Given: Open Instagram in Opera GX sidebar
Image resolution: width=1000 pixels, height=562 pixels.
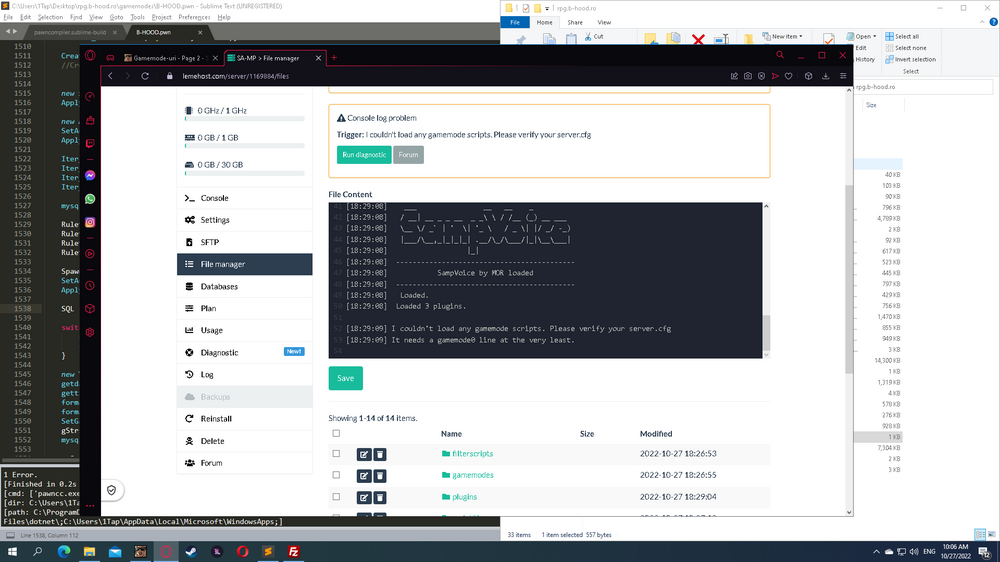Looking at the screenshot, I should tap(90, 223).
